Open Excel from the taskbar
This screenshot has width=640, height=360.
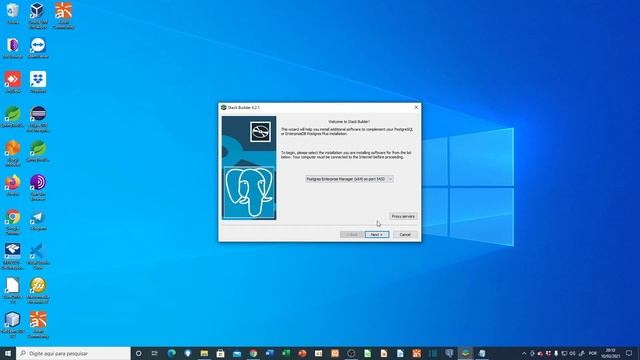[286, 353]
